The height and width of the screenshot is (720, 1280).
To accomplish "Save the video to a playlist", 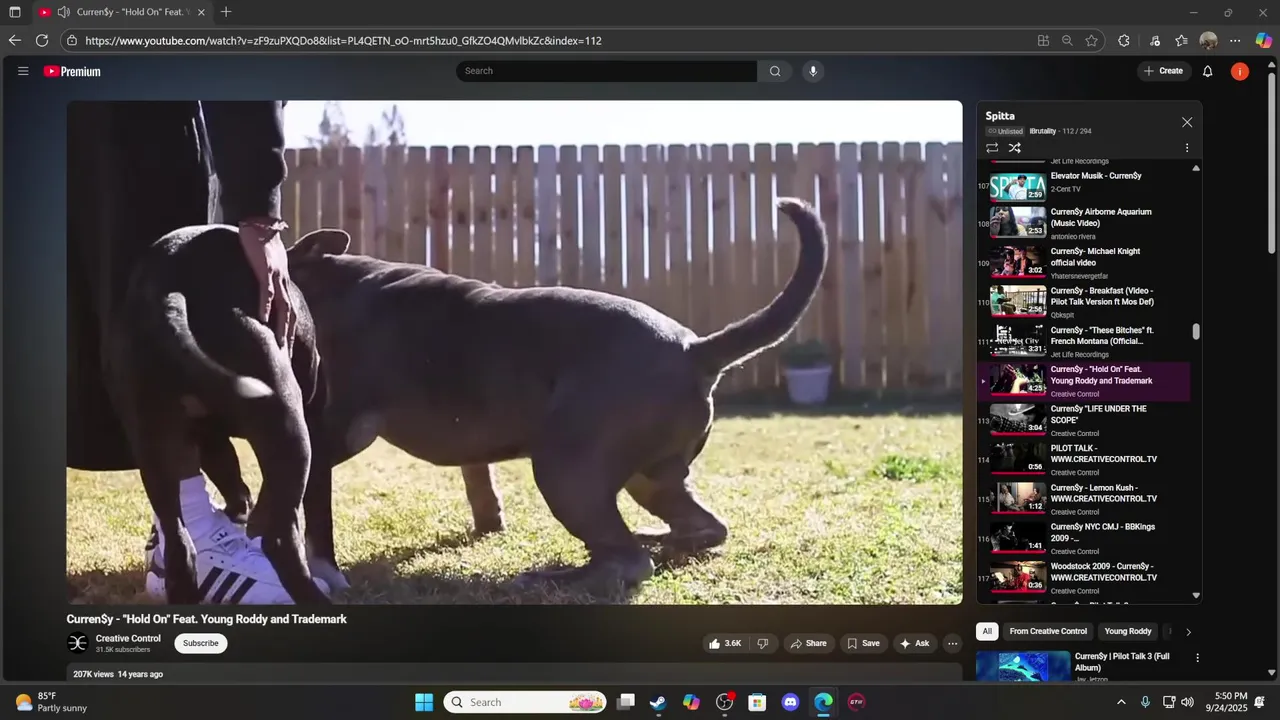I will coord(864,644).
